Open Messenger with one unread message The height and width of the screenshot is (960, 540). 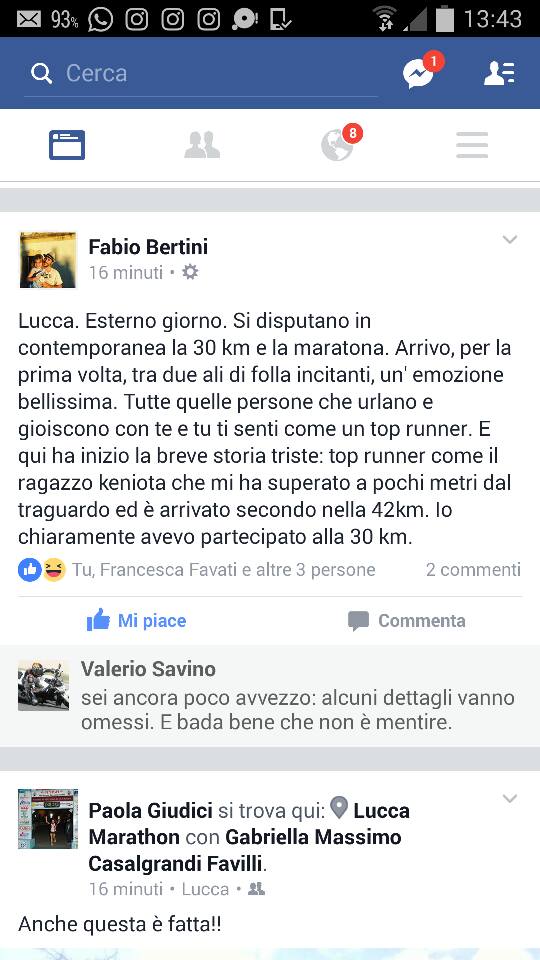pyautogui.click(x=421, y=72)
